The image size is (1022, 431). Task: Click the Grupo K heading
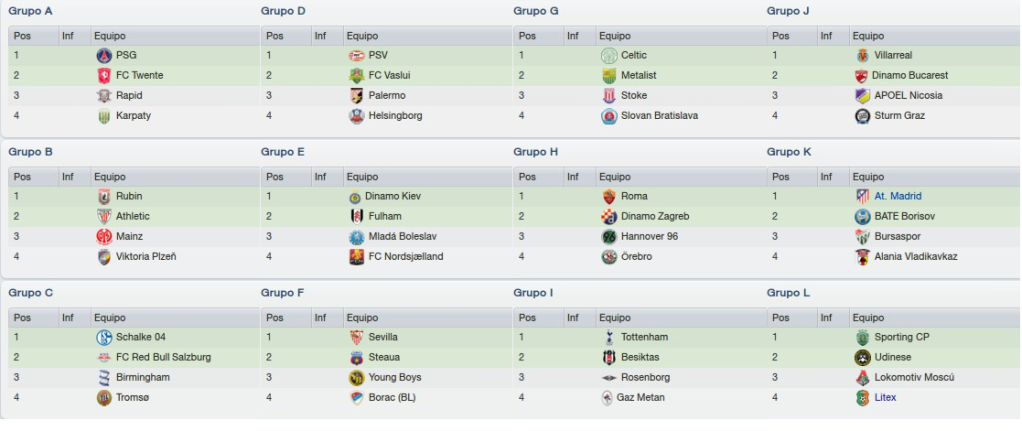tap(789, 152)
